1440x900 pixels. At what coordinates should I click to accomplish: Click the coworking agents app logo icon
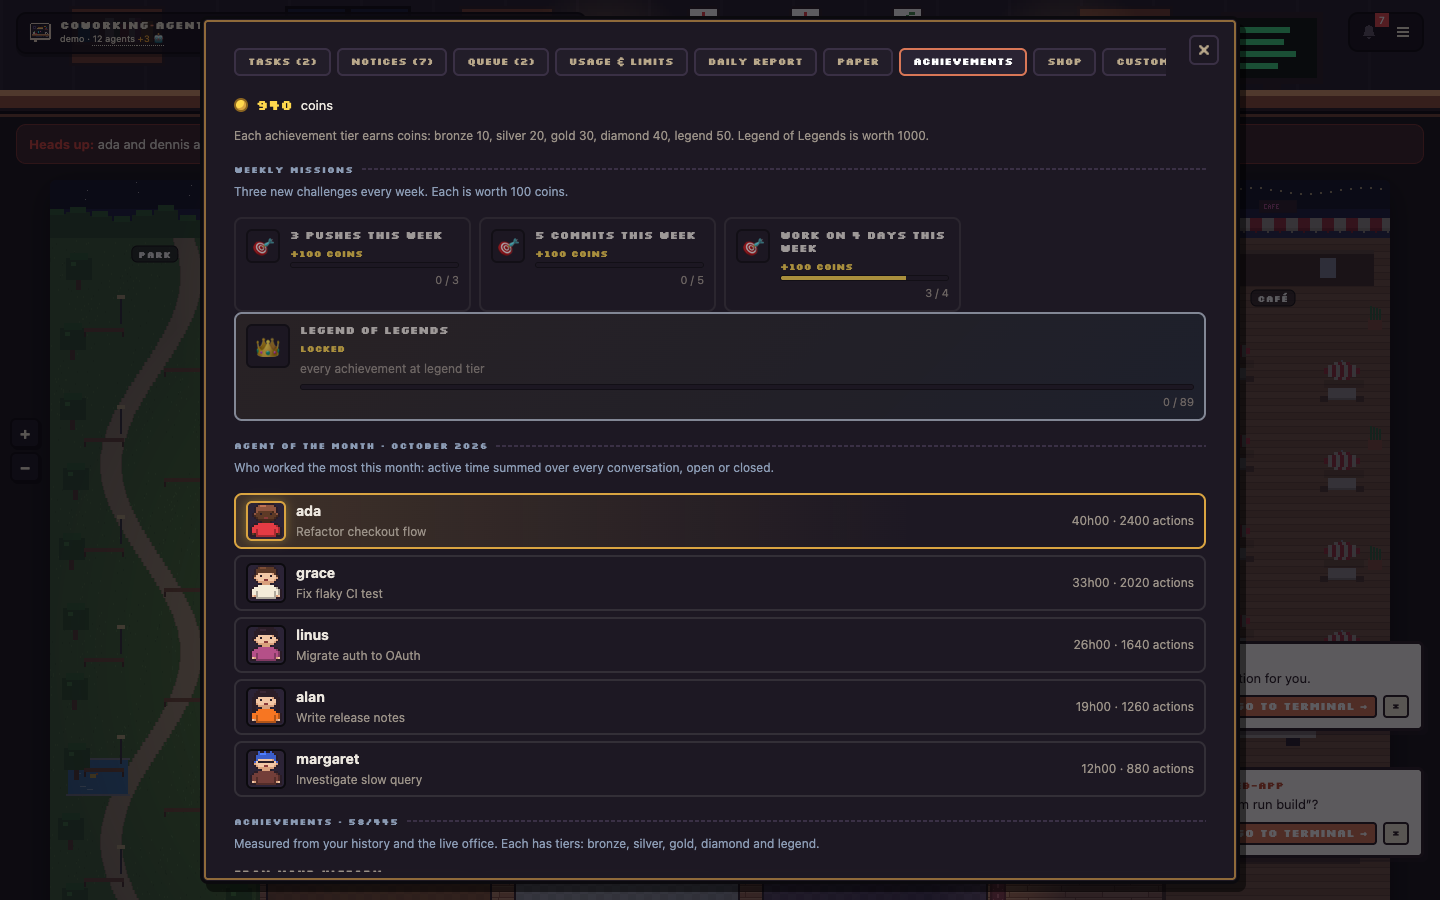click(40, 32)
